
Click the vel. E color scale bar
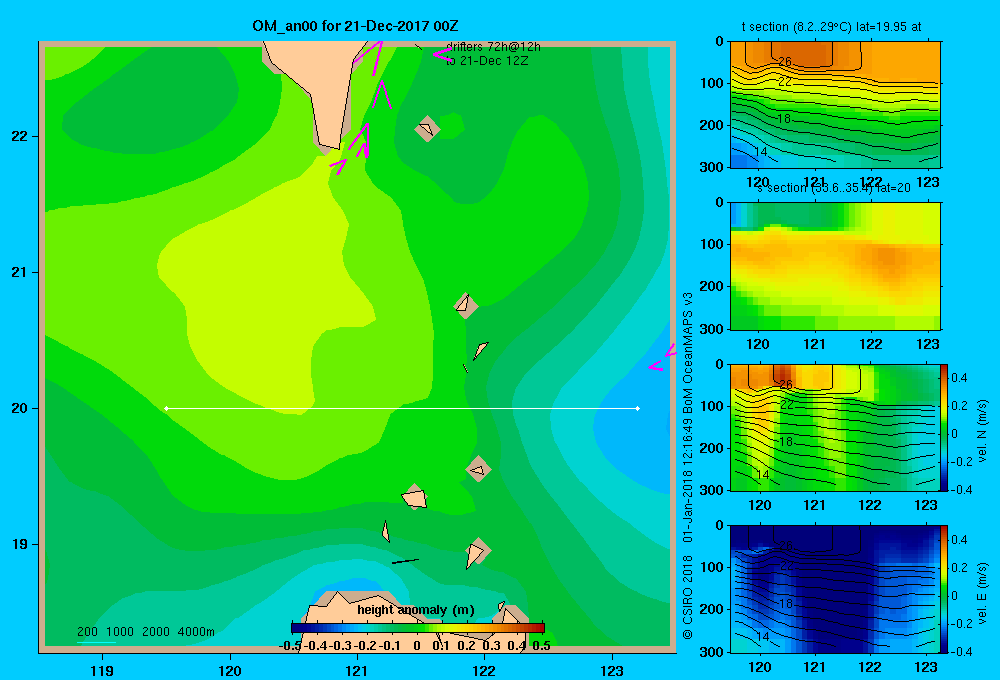945,589
